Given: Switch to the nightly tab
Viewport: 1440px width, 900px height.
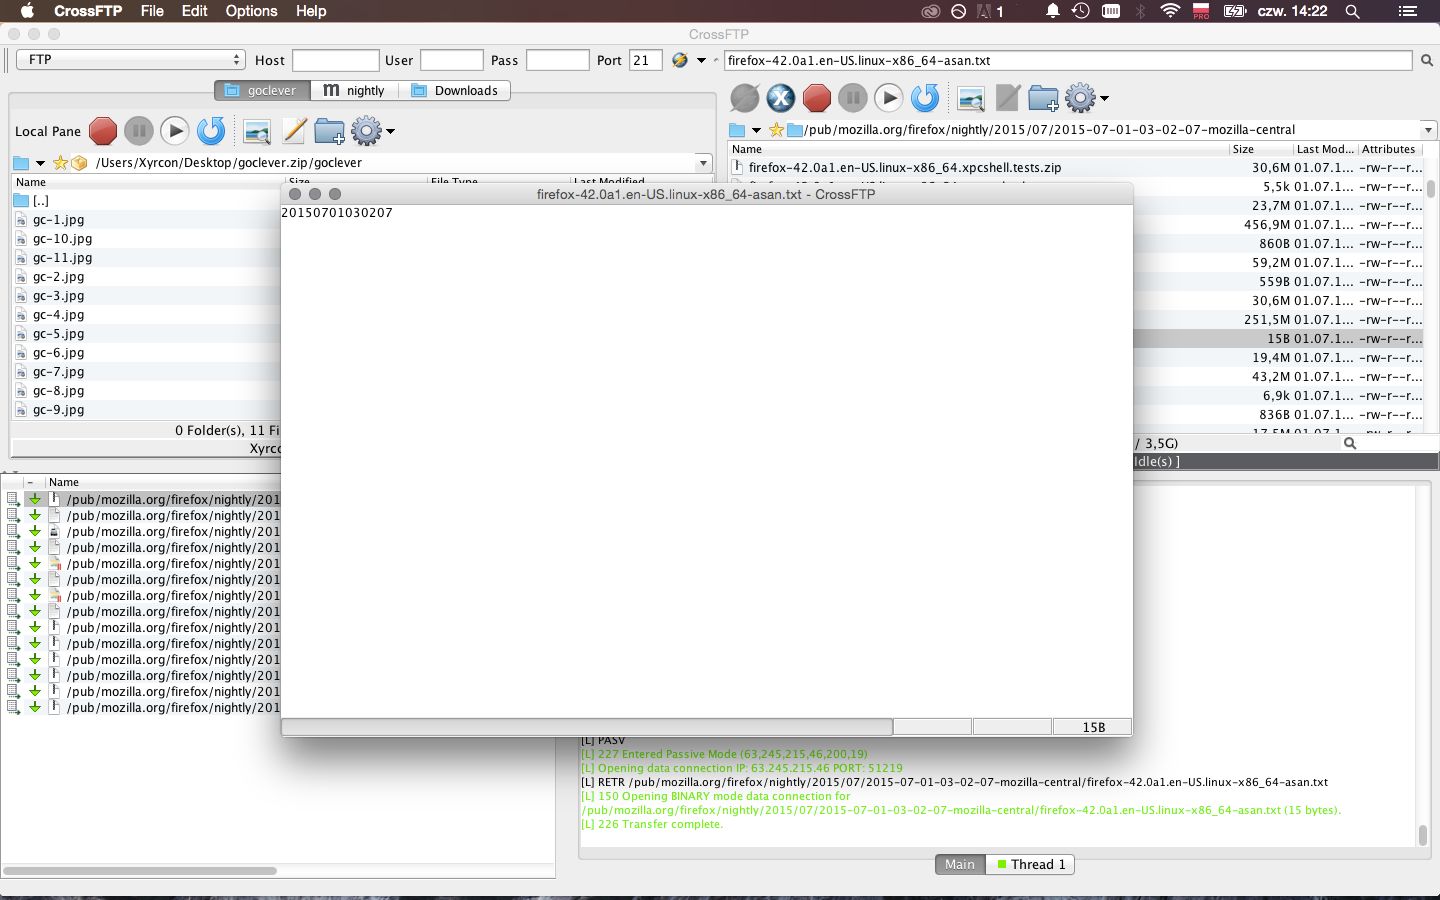Looking at the screenshot, I should point(355,90).
